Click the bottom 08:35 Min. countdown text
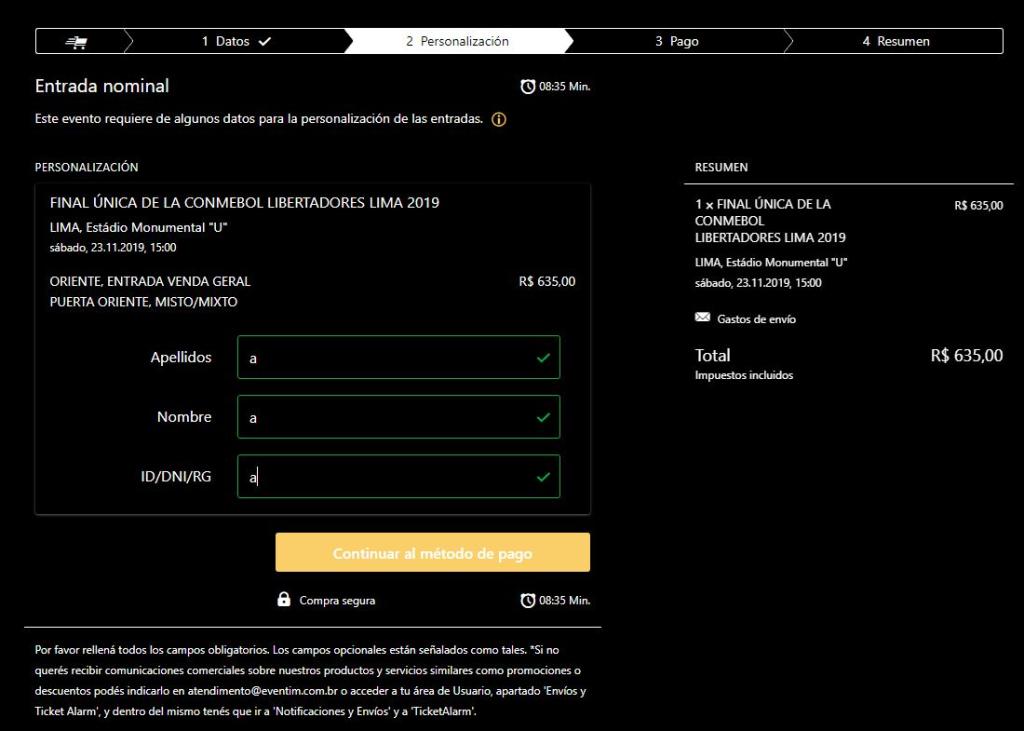The height and width of the screenshot is (731, 1024). 564,600
